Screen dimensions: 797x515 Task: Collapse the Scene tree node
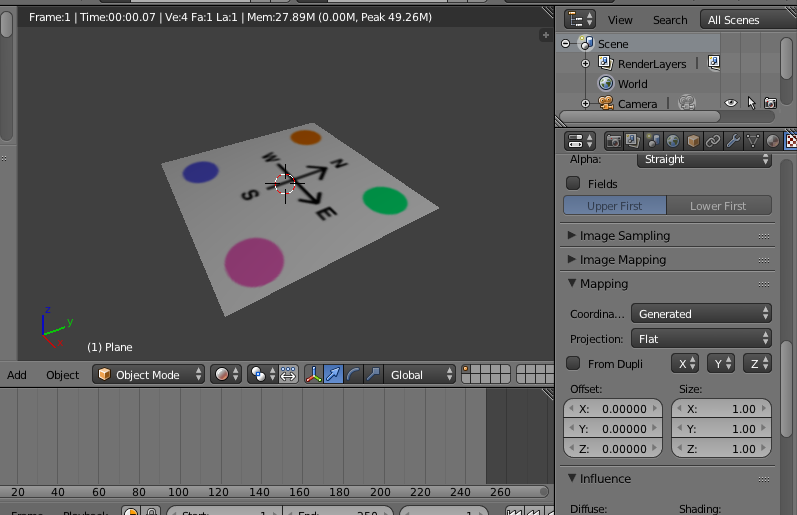pos(565,44)
